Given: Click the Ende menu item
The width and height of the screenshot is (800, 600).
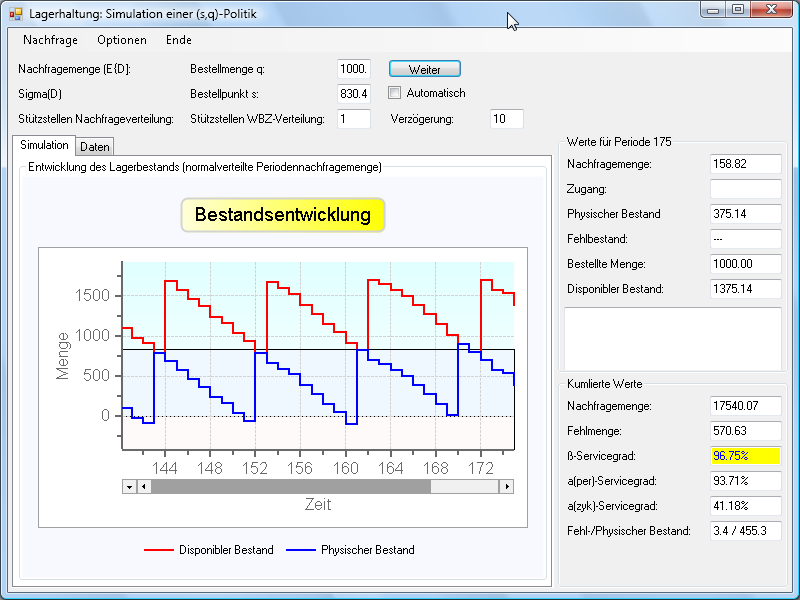Looking at the screenshot, I should pos(179,40).
